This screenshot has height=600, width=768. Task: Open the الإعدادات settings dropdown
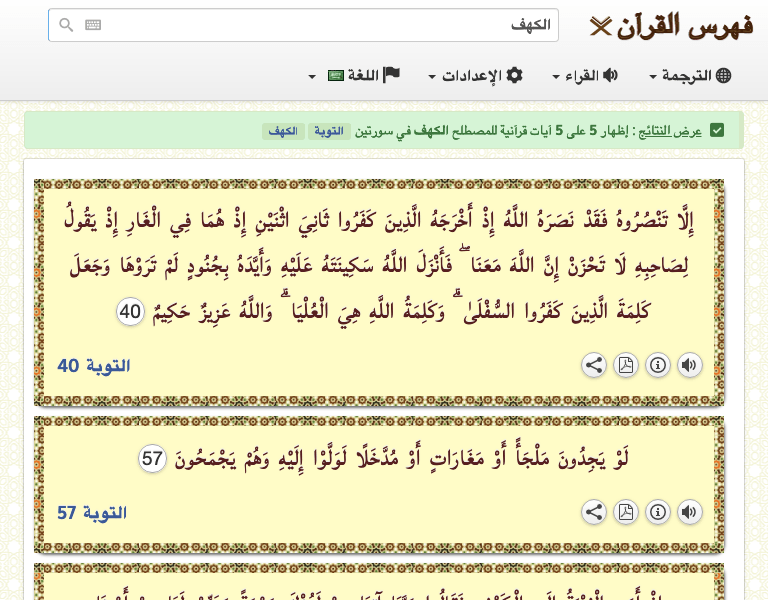[476, 76]
